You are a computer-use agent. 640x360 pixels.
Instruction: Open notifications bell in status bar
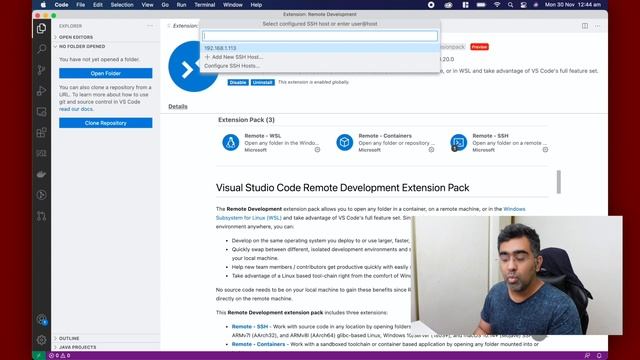click(599, 356)
